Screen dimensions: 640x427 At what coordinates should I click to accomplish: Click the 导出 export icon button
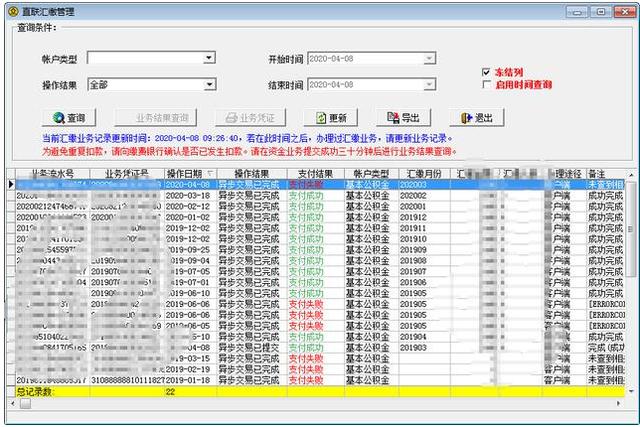(x=403, y=118)
